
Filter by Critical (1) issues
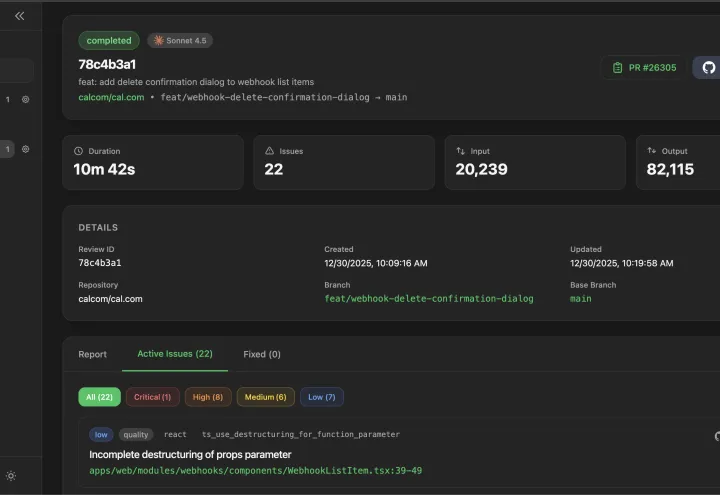pyautogui.click(x=152, y=397)
